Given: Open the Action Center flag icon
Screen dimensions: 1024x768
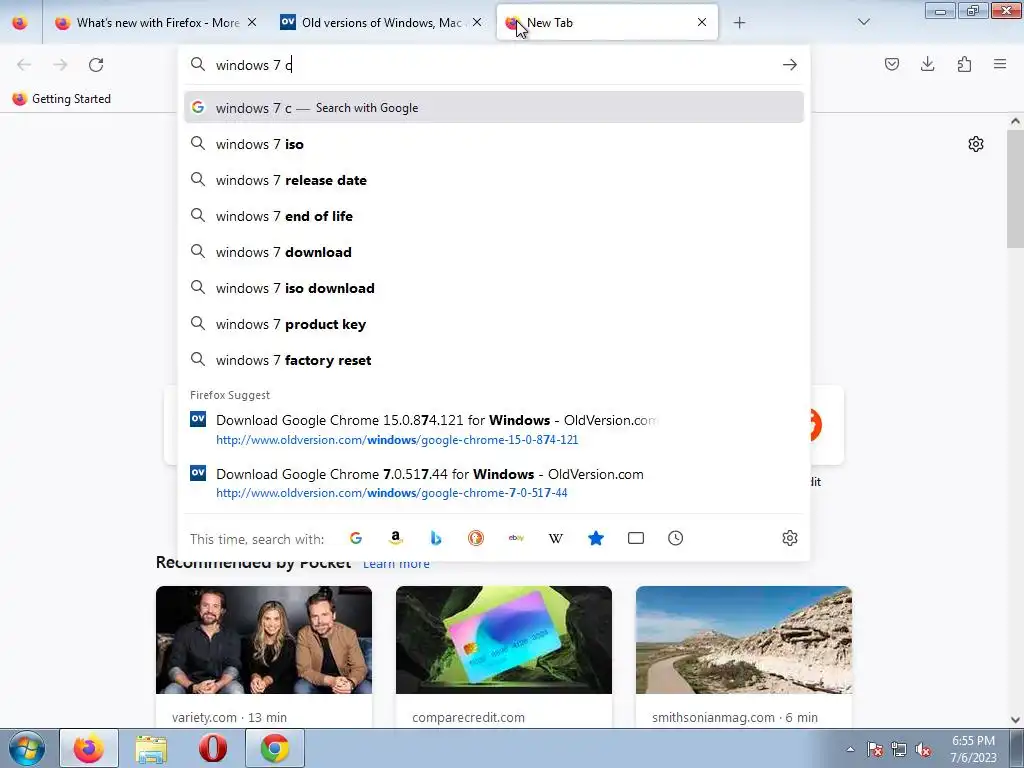Looking at the screenshot, I should click(x=875, y=750).
